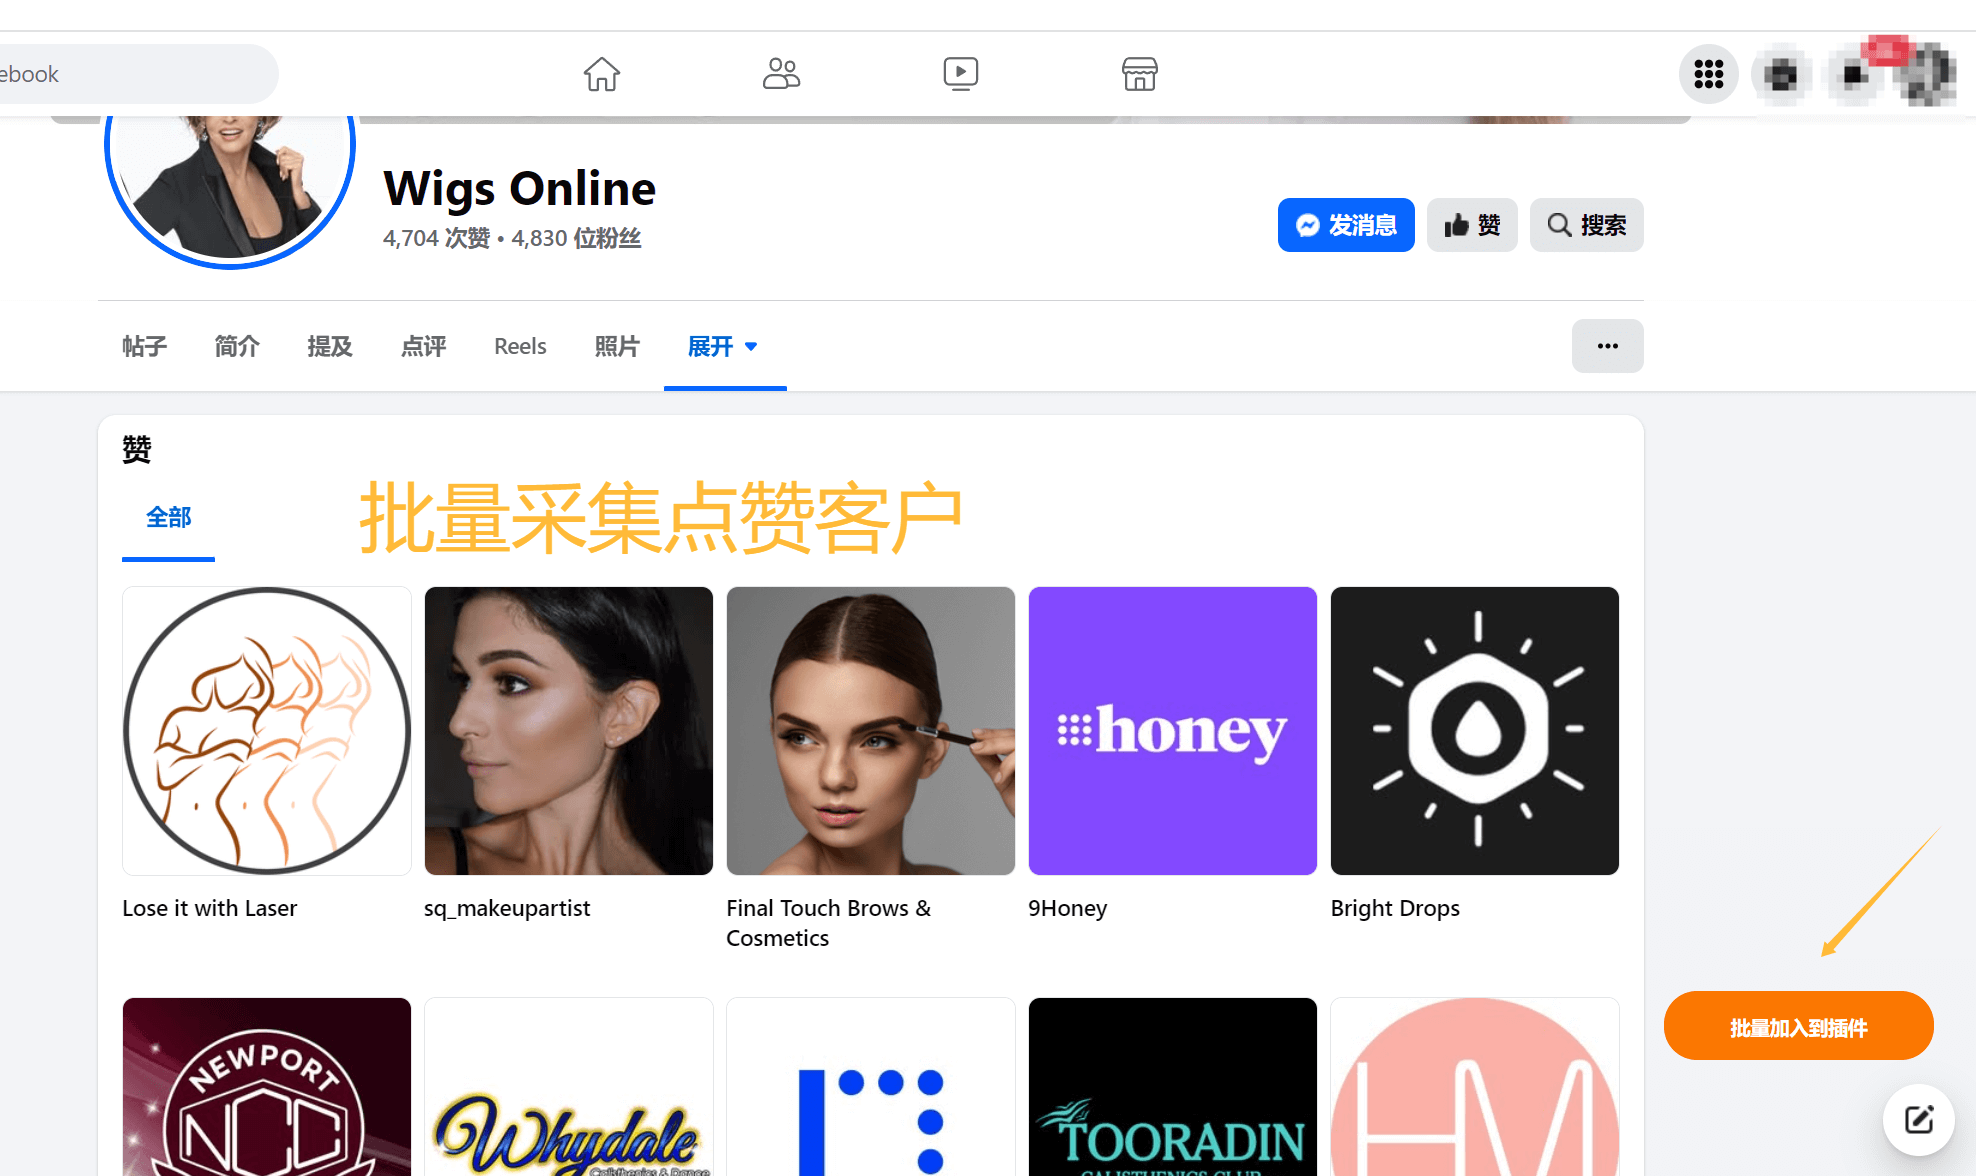Screen dimensions: 1976x1176
Task: Open the Newport NCC logo thumbnail
Action: pos(267,1087)
